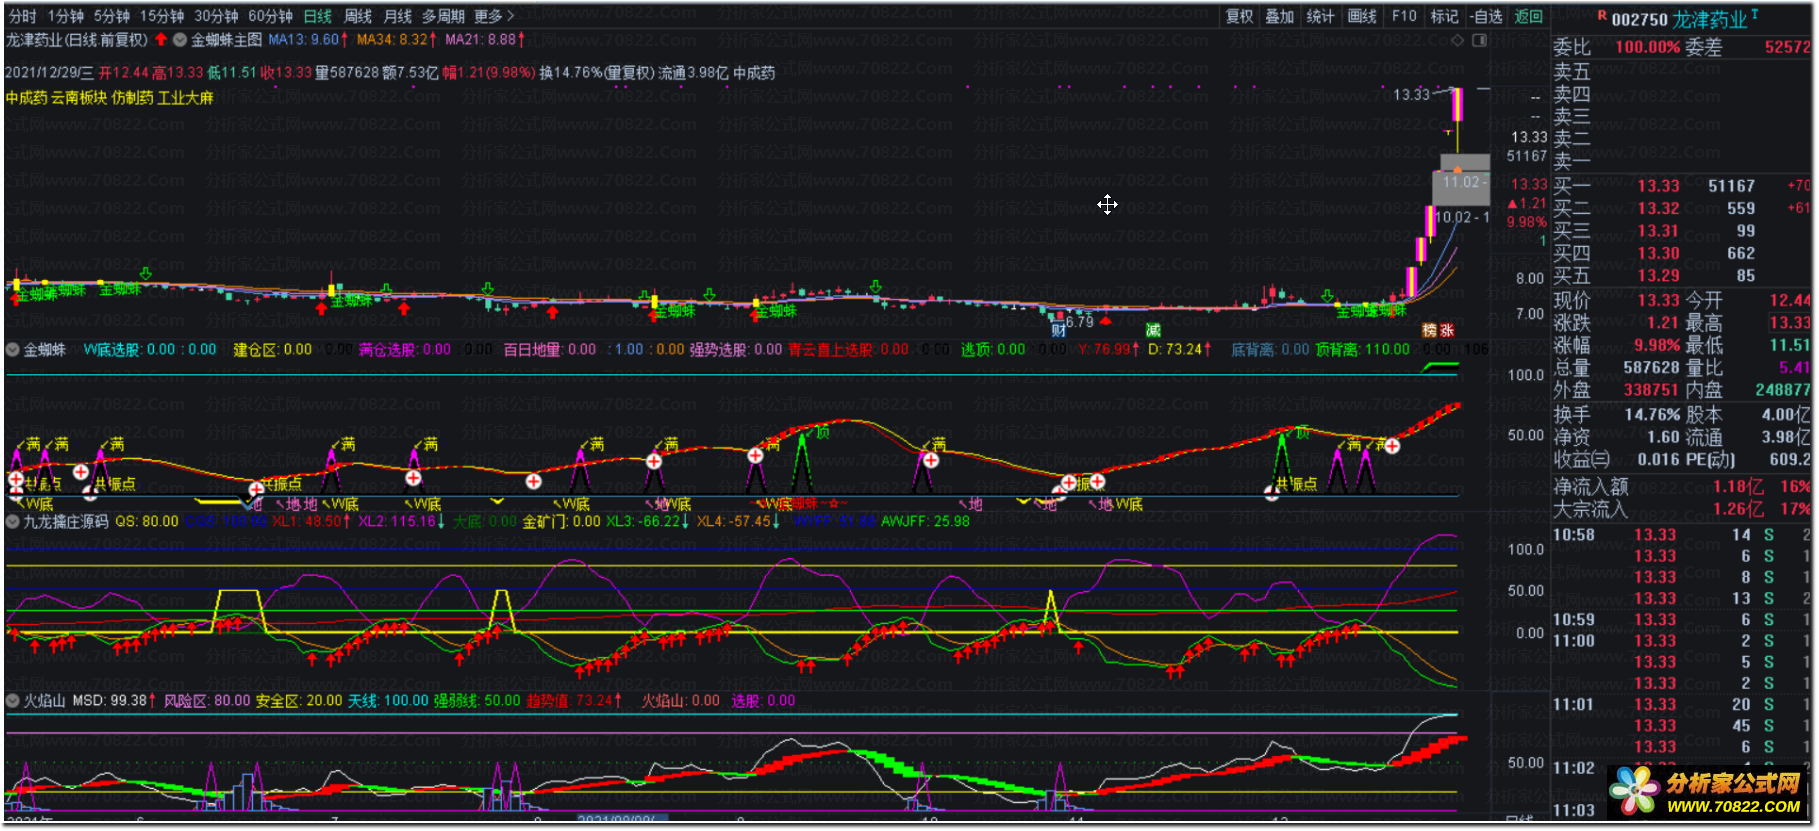
Task: Click the 云南板块 sector tag
Action: click(79, 98)
